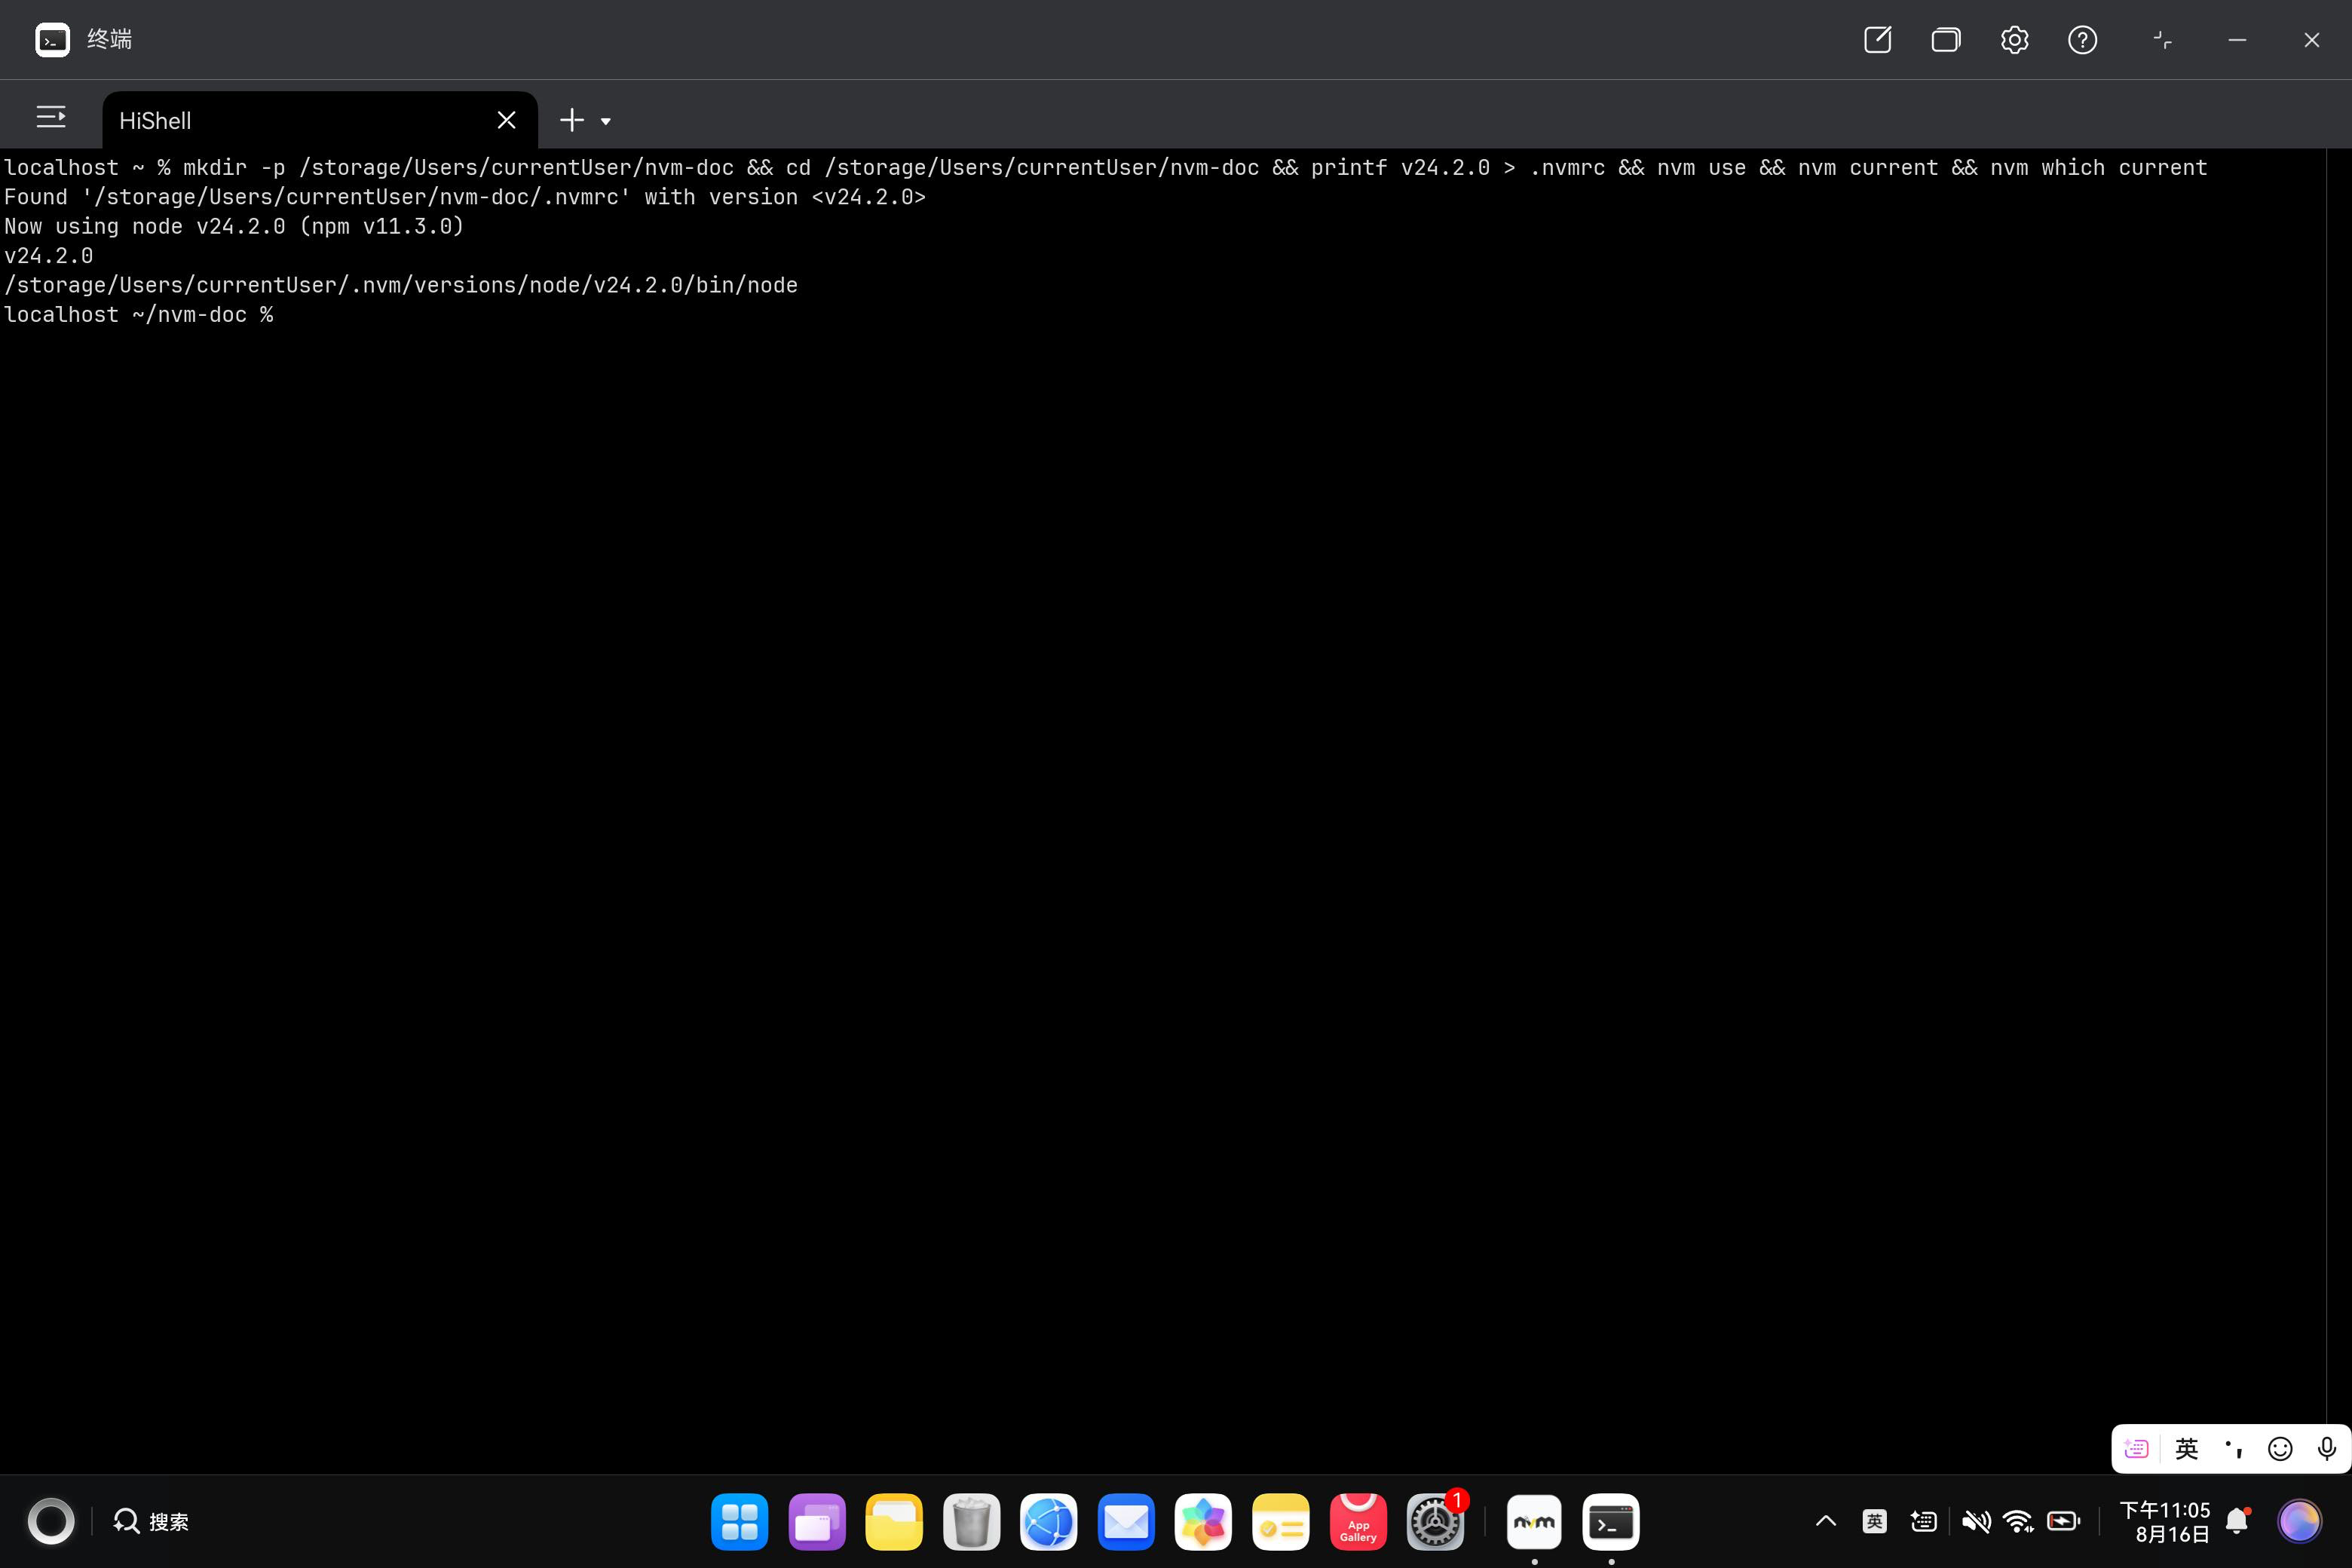This screenshot has width=2352, height=1568.
Task: Open App Gallery in dock
Action: [x=1358, y=1522]
